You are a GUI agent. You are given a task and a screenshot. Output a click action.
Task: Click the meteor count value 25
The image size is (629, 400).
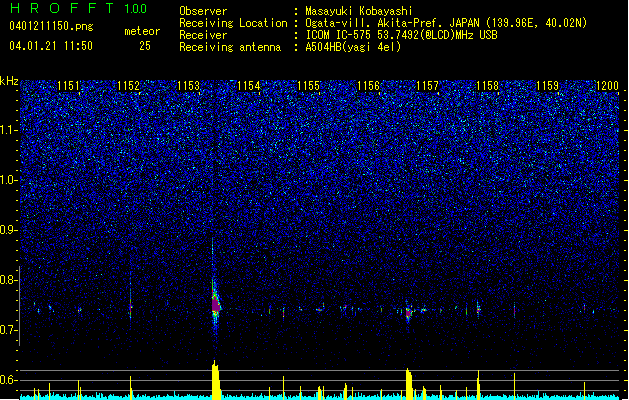click(x=145, y=46)
